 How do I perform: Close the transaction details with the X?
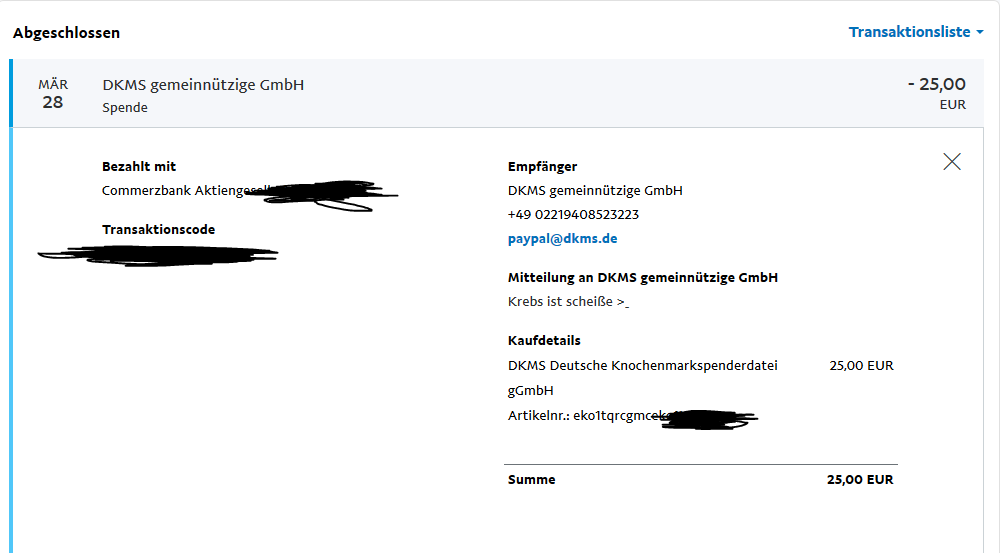coord(952,161)
